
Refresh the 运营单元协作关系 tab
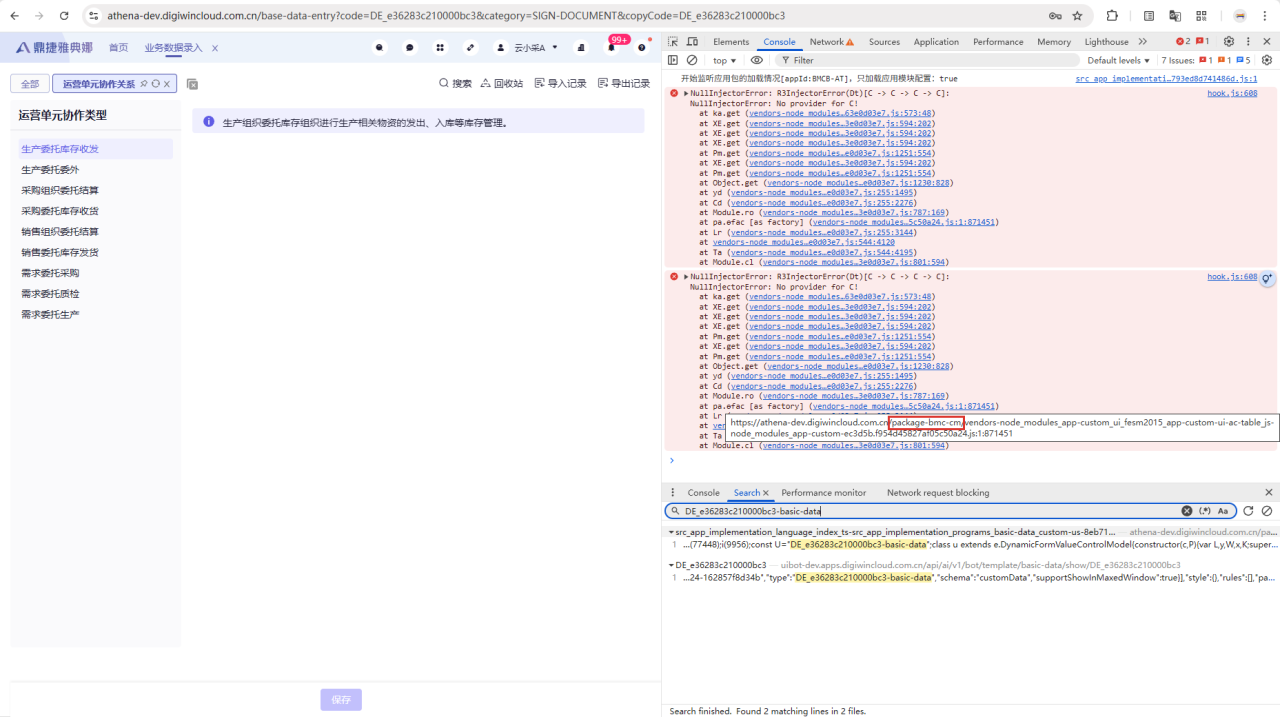click(156, 84)
